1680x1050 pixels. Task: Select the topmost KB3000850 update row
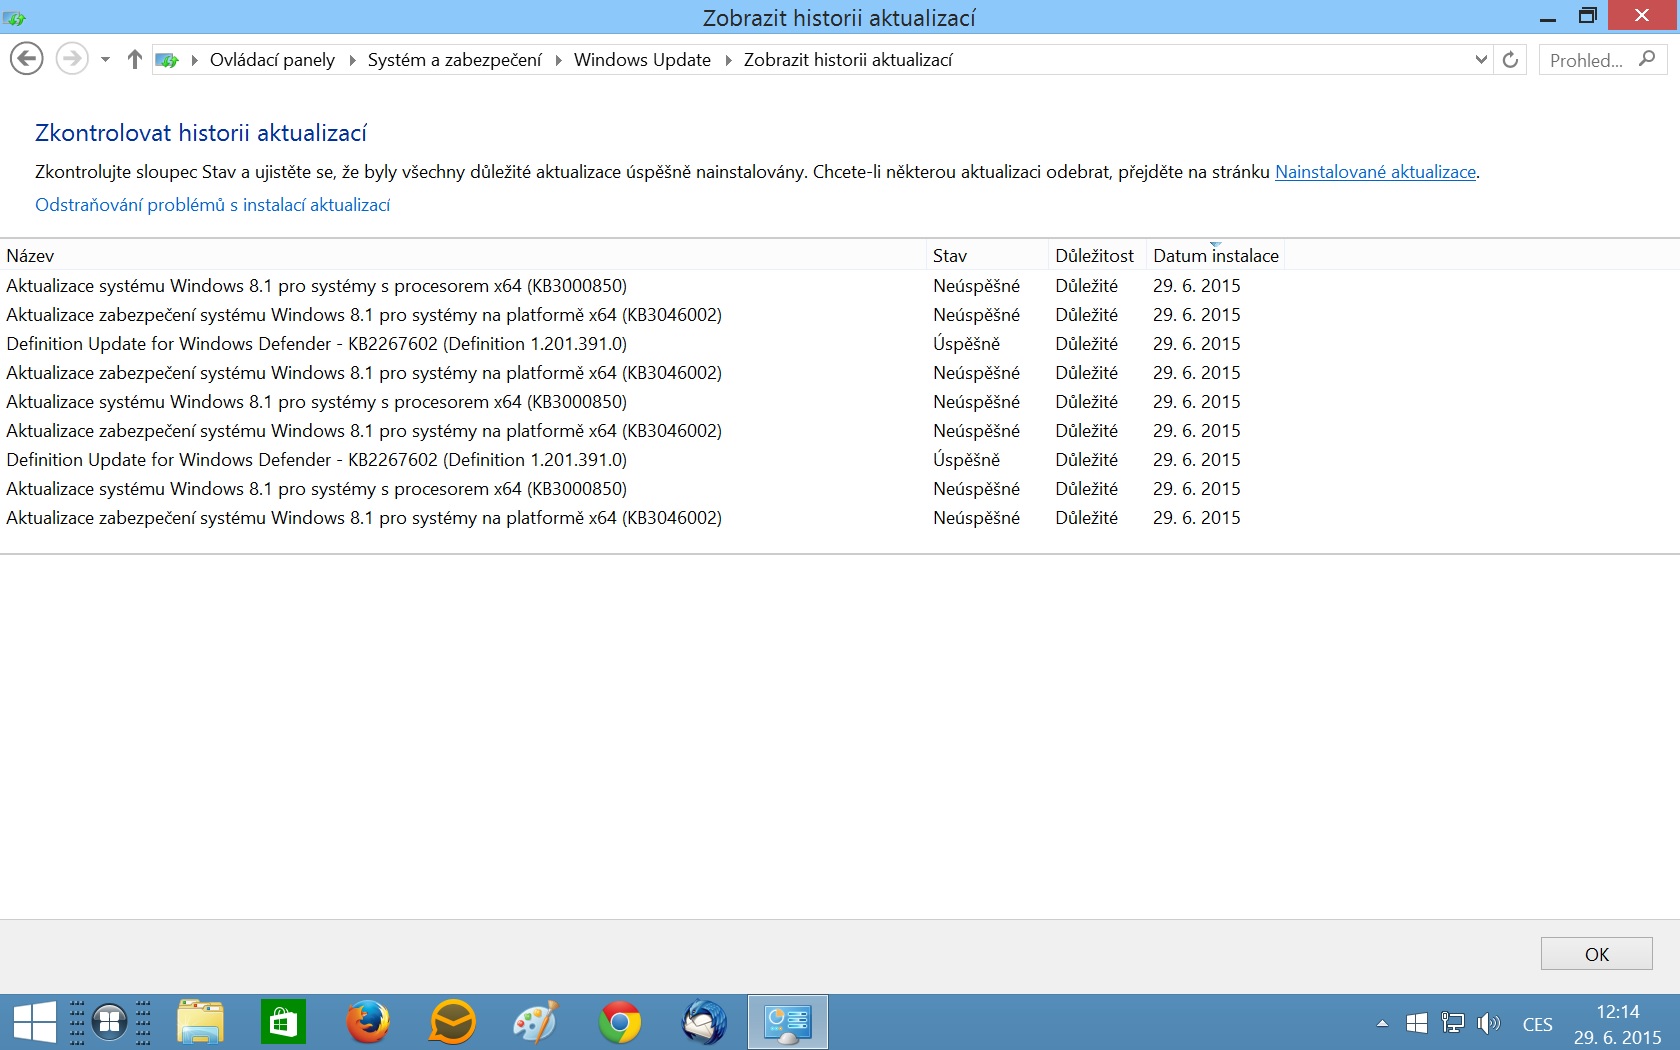640,286
